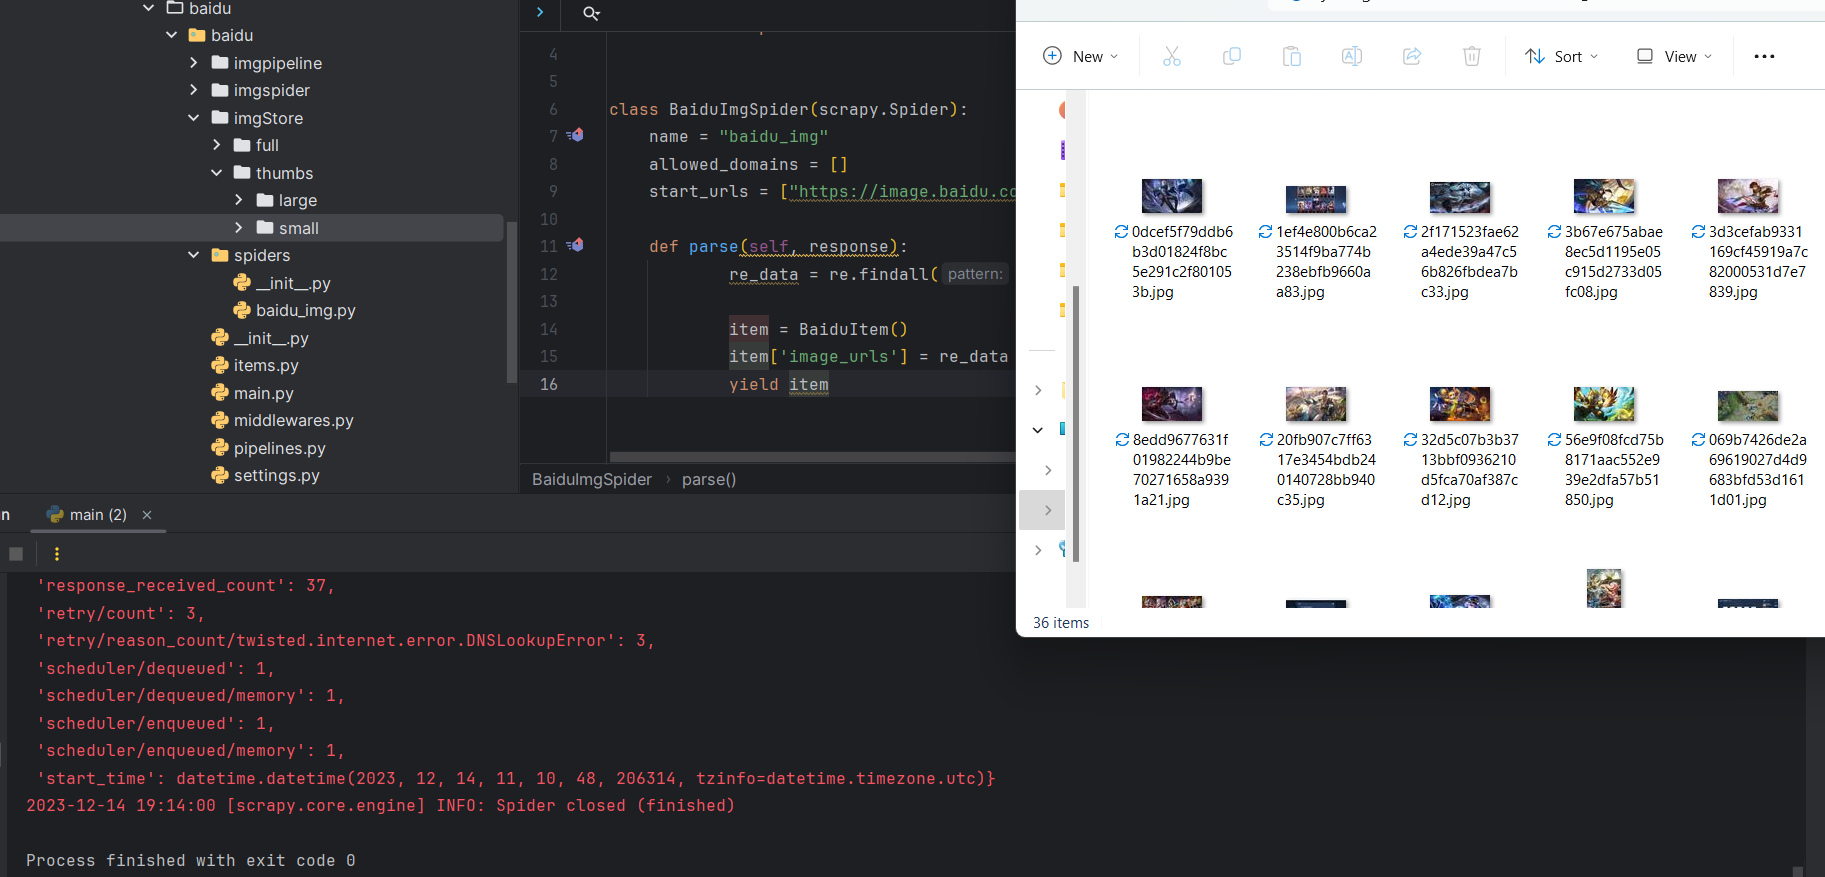Click the project tree vertical scrollbar
1825x877 pixels.
pyautogui.click(x=512, y=302)
